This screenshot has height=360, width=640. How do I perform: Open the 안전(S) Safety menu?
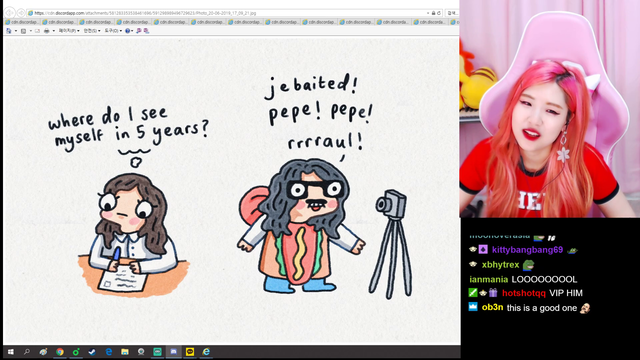(92, 31)
